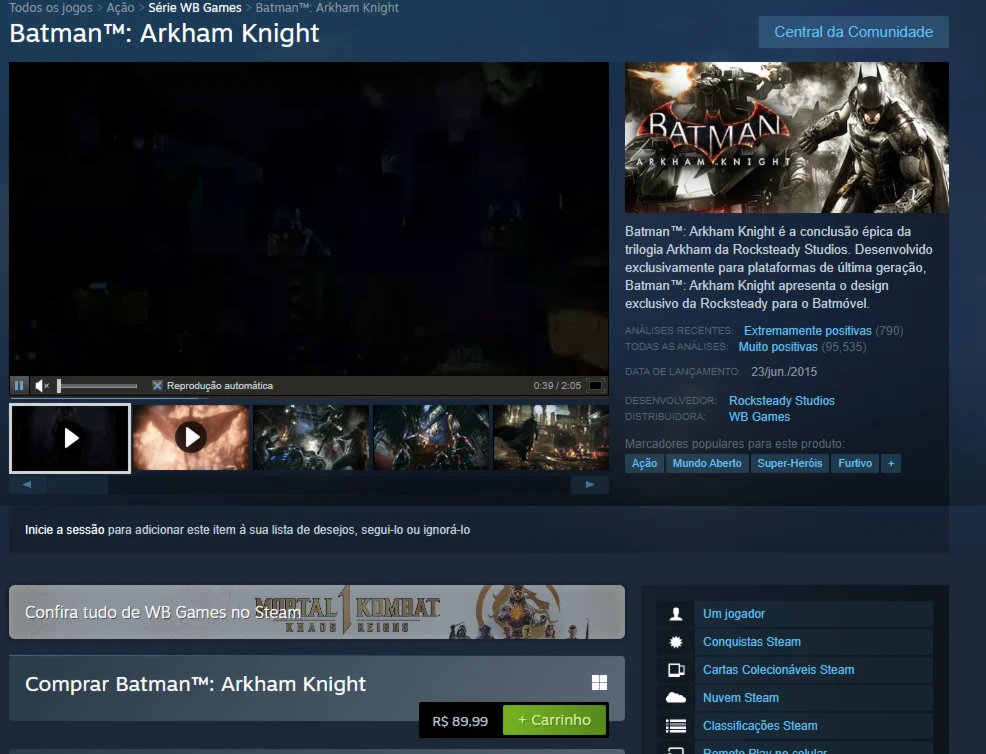Viewport: 986px width, 754px height.
Task: Click the trading cards icon
Action: pyautogui.click(x=676, y=670)
